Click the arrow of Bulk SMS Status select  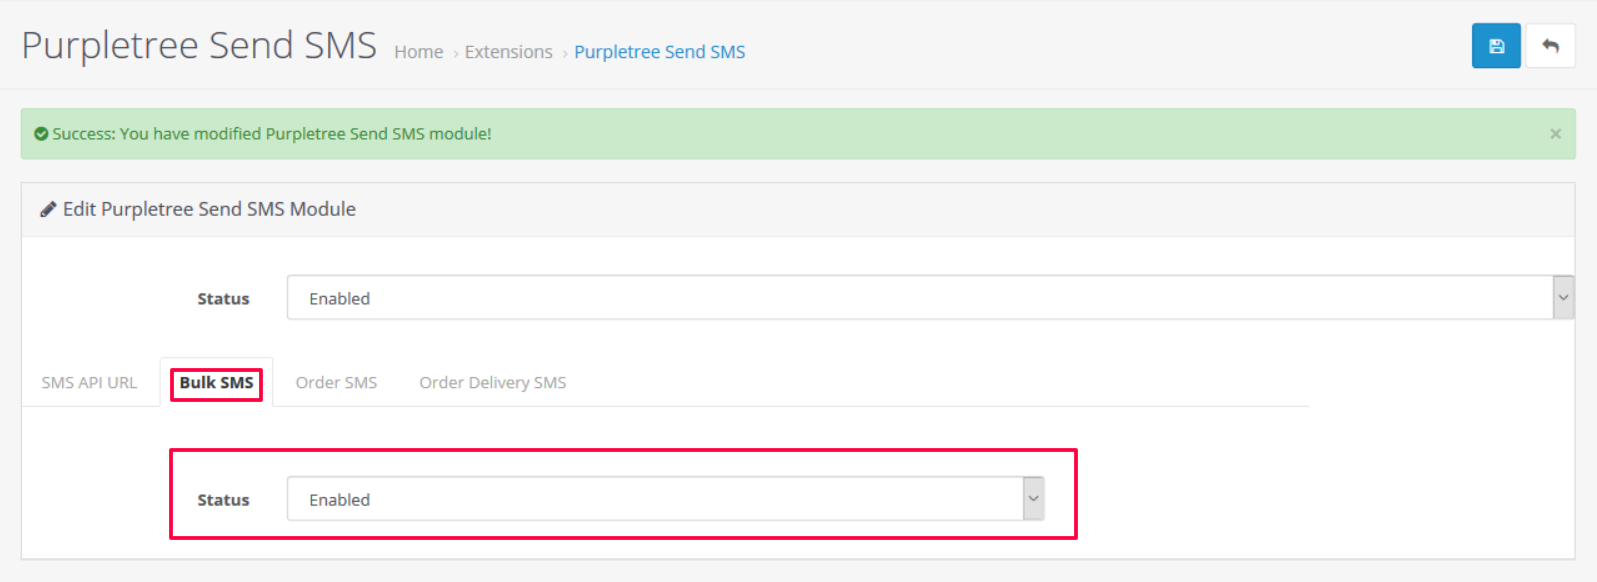[1033, 499]
